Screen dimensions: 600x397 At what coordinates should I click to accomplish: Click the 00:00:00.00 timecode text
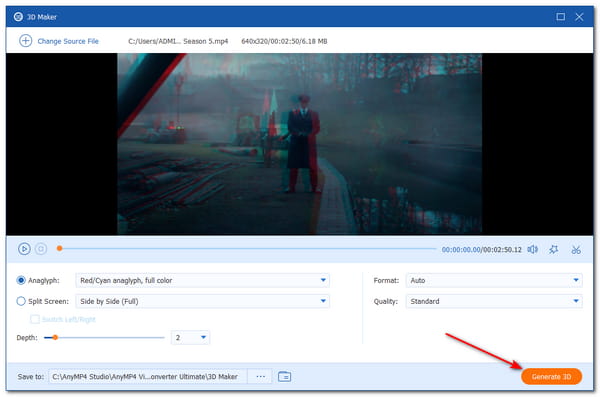[461, 250]
